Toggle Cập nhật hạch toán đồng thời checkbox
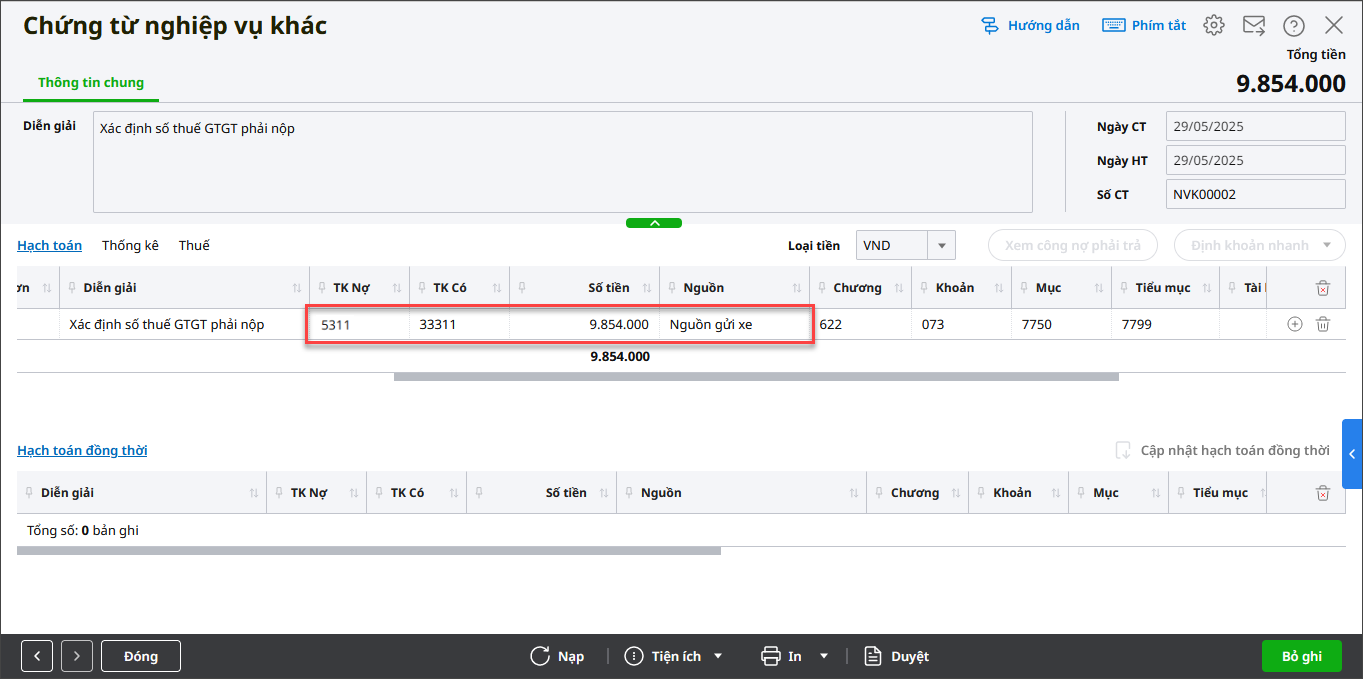The image size is (1363, 679). [x=1123, y=451]
